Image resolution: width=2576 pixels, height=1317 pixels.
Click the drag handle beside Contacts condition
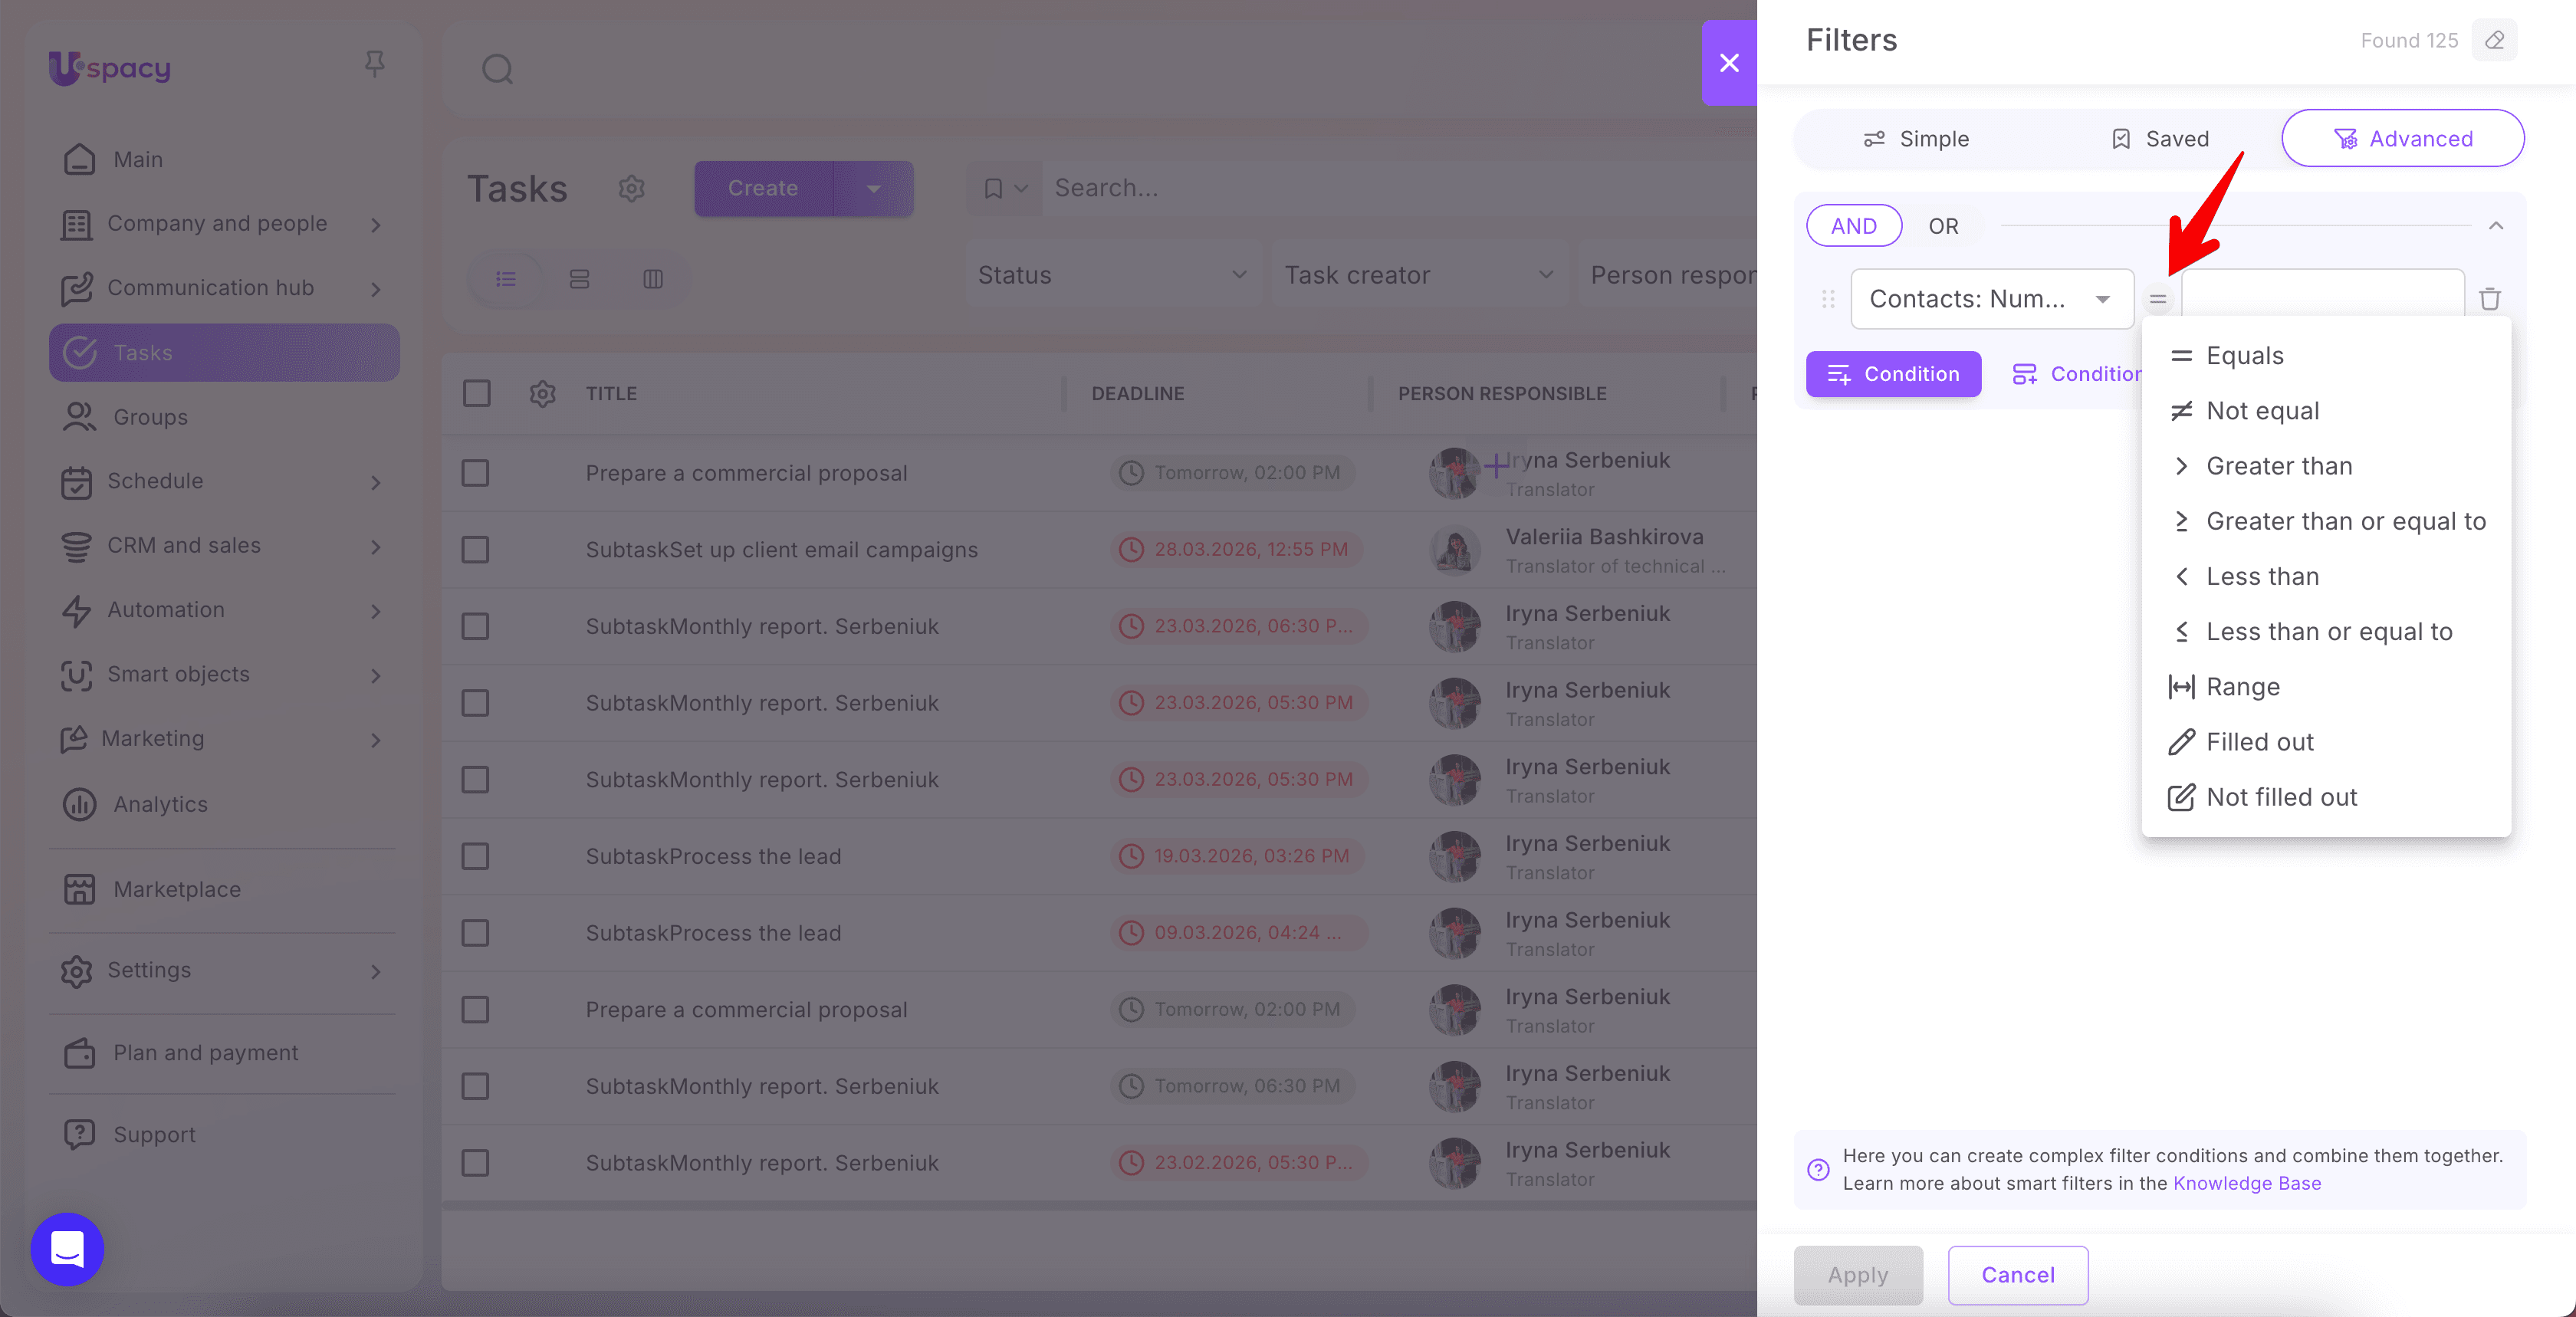(1828, 299)
